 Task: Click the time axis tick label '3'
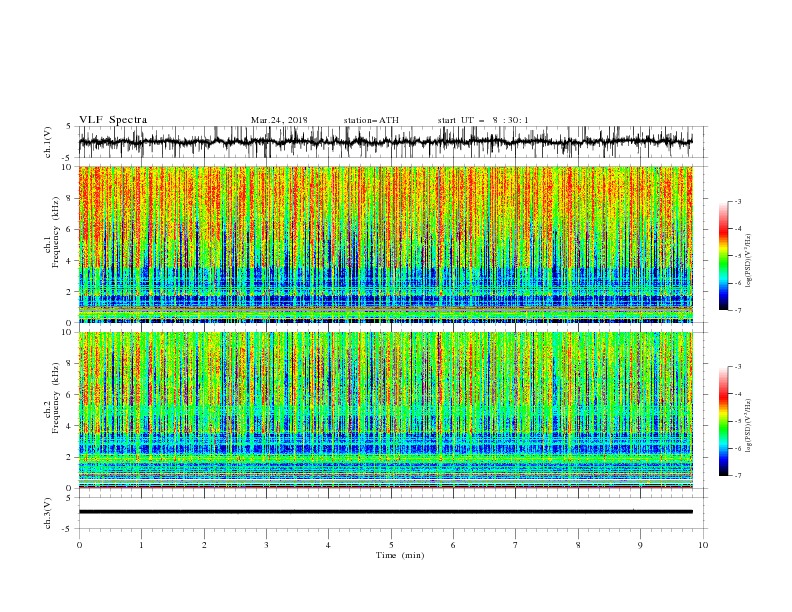click(x=266, y=545)
